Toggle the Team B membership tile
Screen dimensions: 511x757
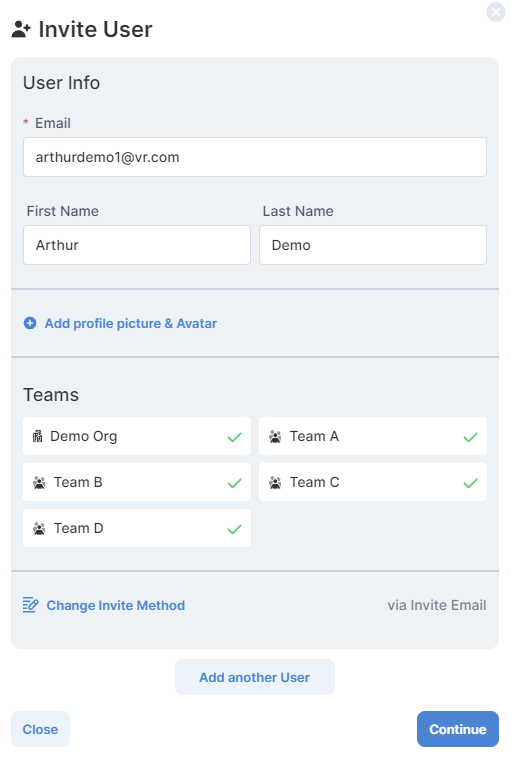click(137, 482)
